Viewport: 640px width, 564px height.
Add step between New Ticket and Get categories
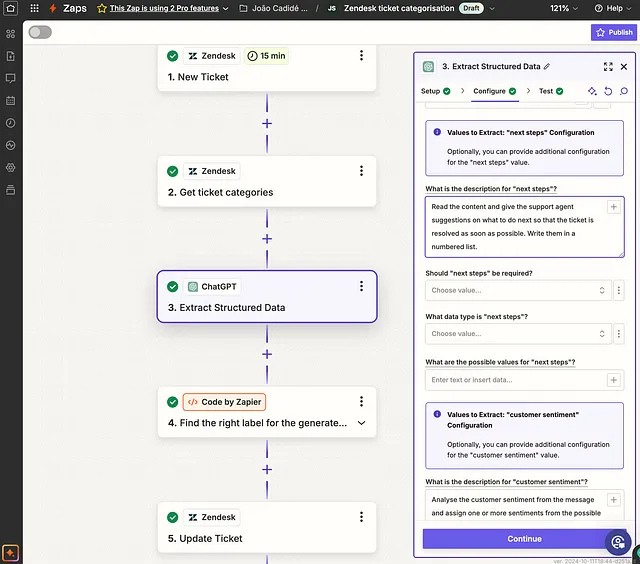[267, 123]
